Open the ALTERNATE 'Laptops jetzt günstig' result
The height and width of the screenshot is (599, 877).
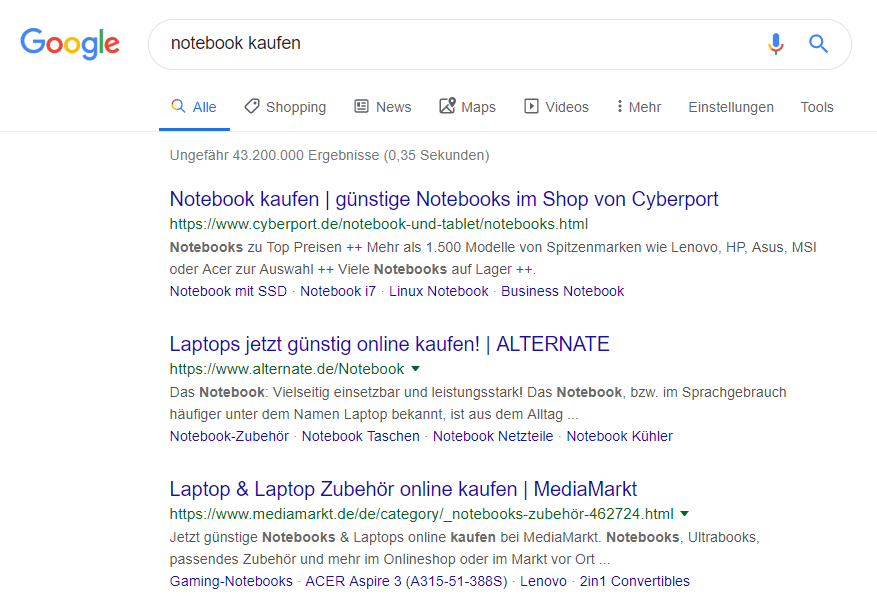tap(390, 344)
